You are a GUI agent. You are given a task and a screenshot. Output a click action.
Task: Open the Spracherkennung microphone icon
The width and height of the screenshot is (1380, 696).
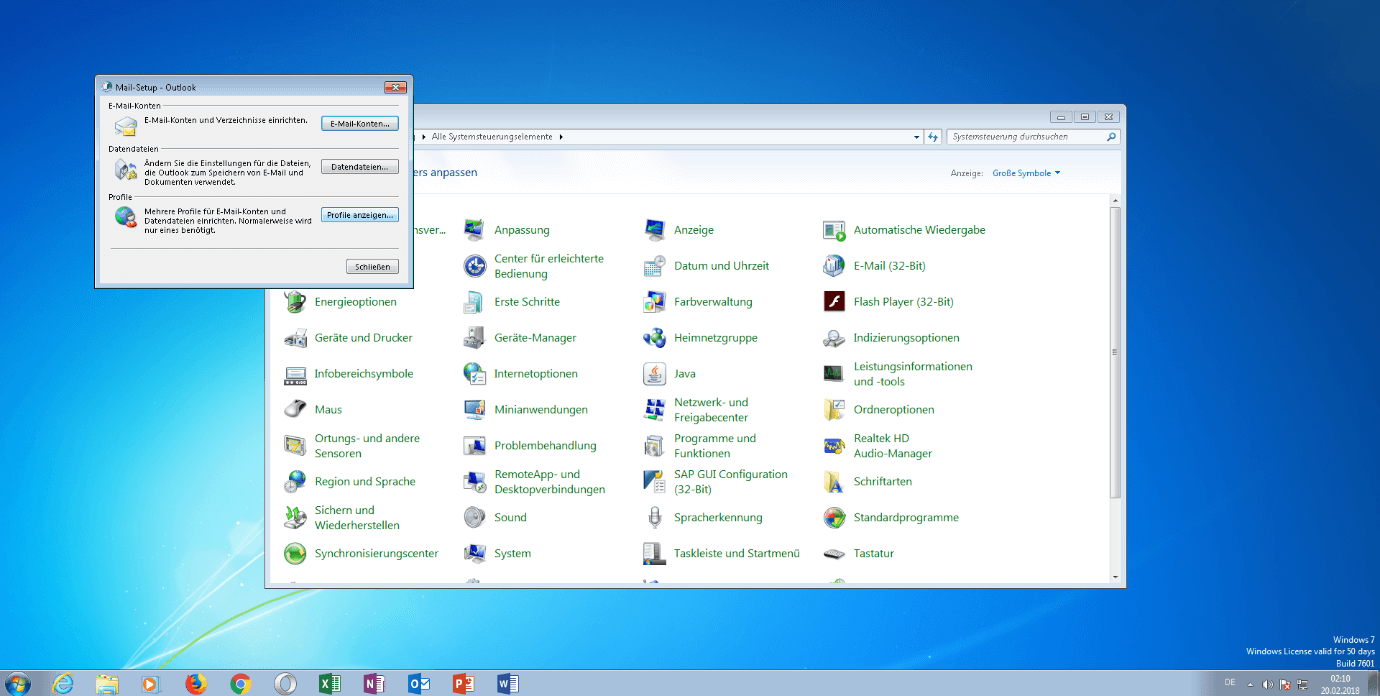(x=655, y=518)
